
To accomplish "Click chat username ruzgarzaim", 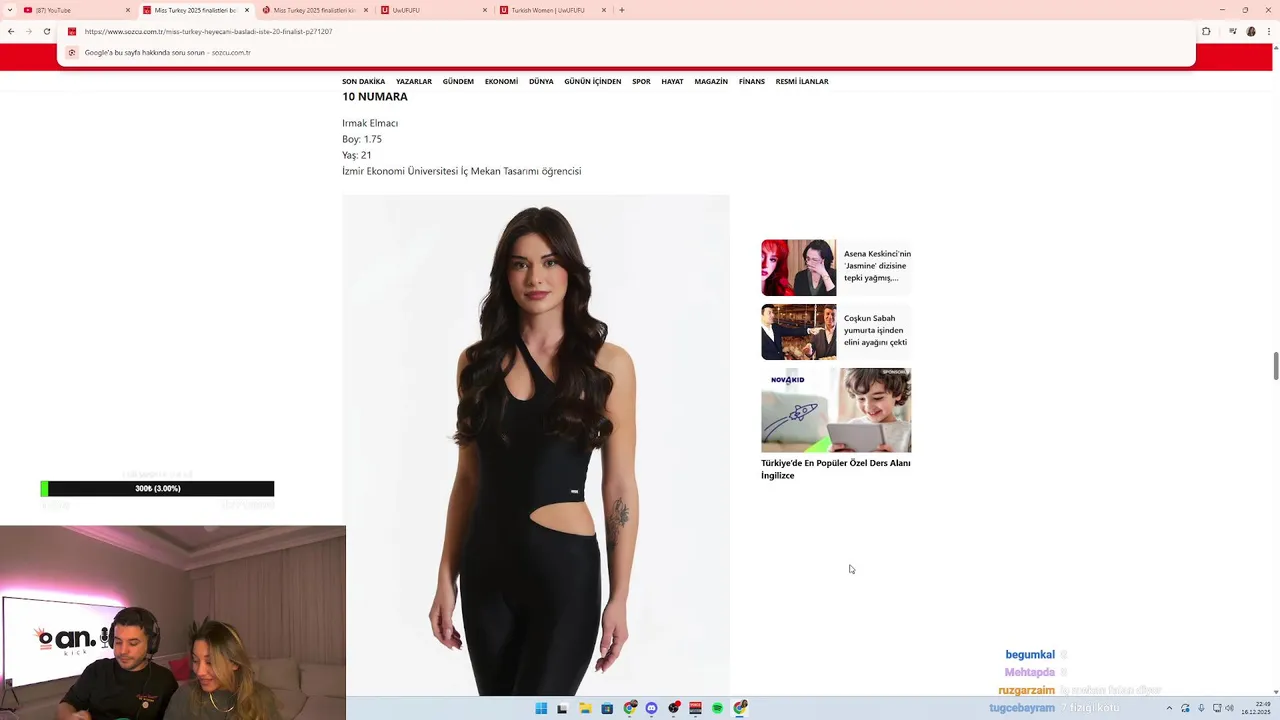I will tap(1027, 691).
